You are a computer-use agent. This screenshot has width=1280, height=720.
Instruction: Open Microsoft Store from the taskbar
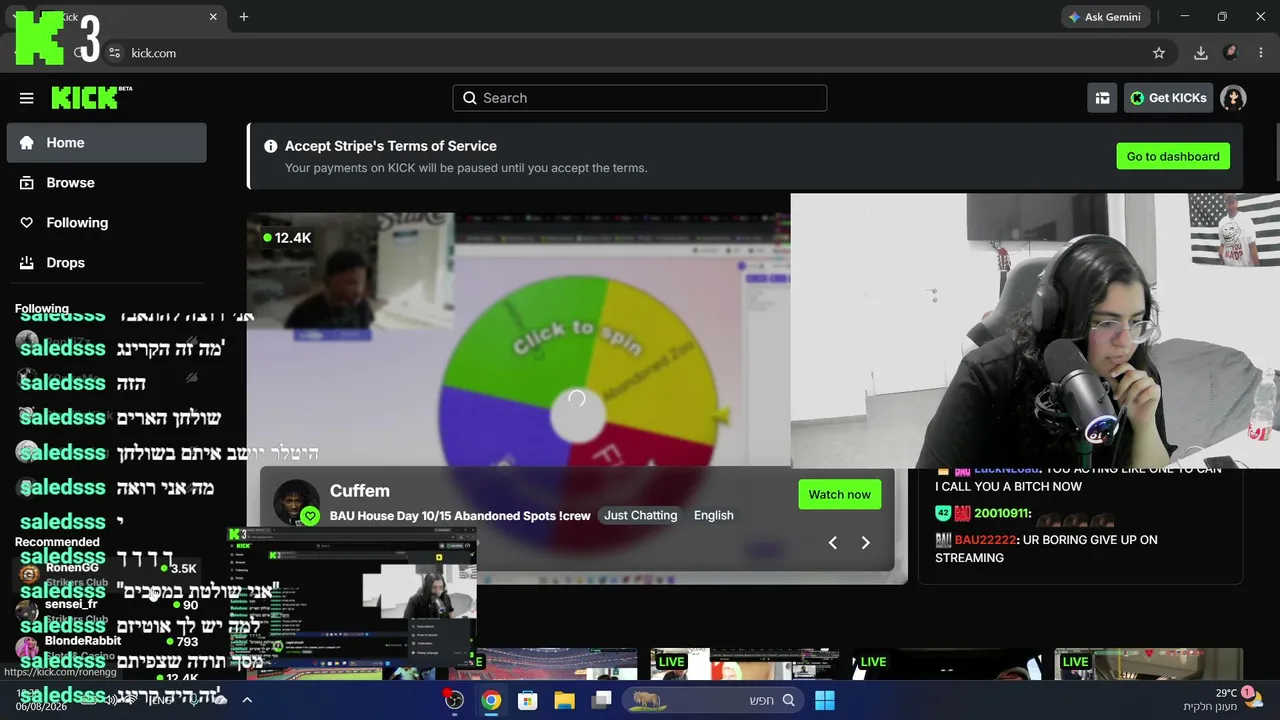coord(528,700)
